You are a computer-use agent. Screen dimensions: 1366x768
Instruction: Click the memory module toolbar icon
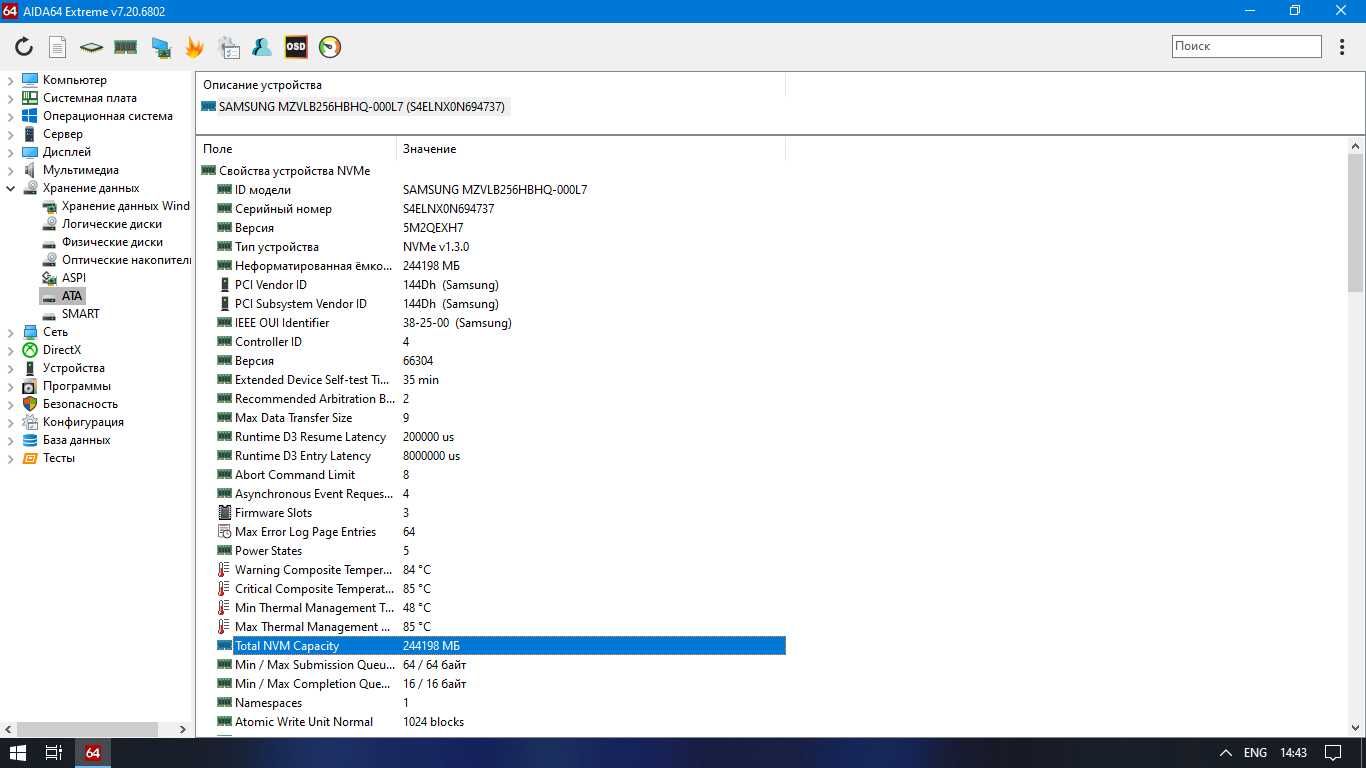click(125, 47)
